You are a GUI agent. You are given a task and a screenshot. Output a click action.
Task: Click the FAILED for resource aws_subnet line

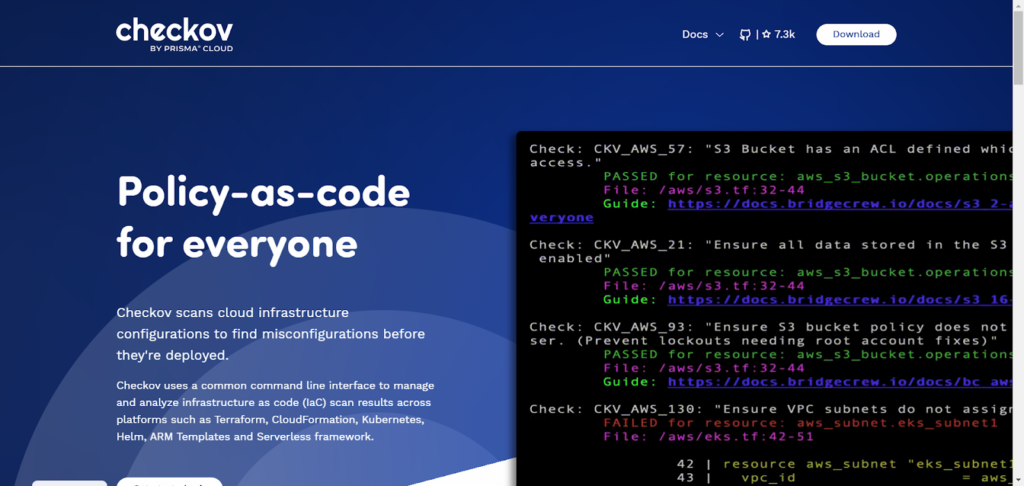(801, 423)
